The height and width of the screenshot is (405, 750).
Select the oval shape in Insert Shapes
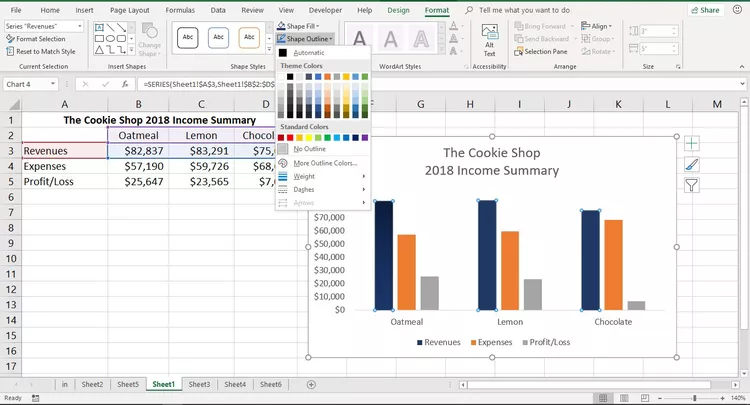tap(110, 39)
